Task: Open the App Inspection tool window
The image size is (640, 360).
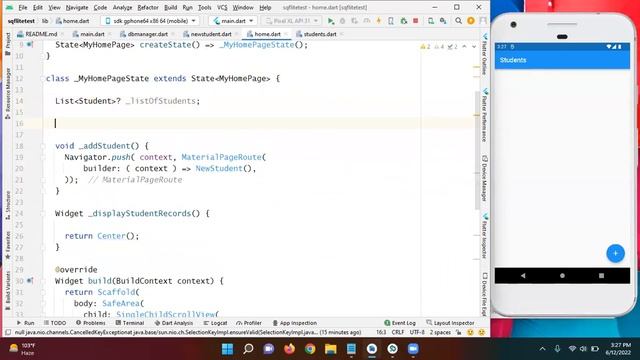Action: point(294,323)
